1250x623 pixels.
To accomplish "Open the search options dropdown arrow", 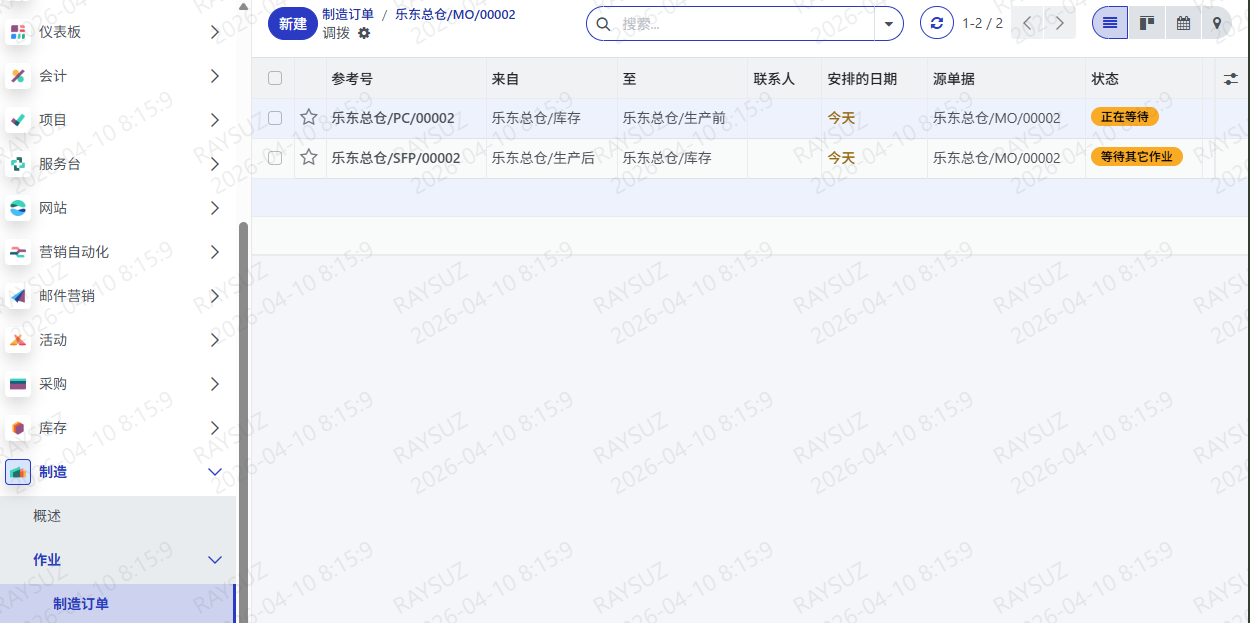I will point(888,24).
